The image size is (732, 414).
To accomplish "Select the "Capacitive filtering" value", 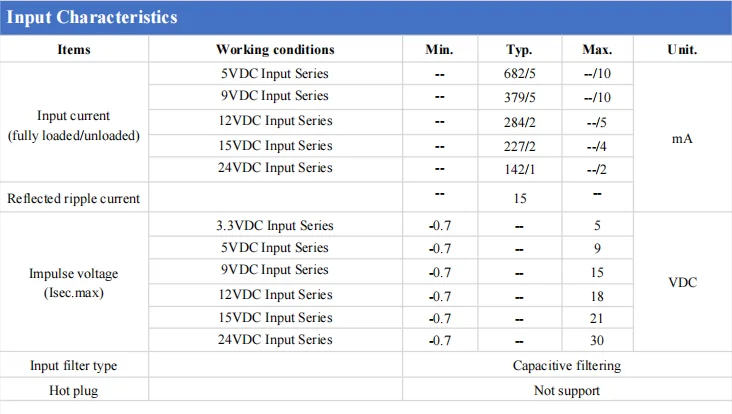I will [x=567, y=366].
